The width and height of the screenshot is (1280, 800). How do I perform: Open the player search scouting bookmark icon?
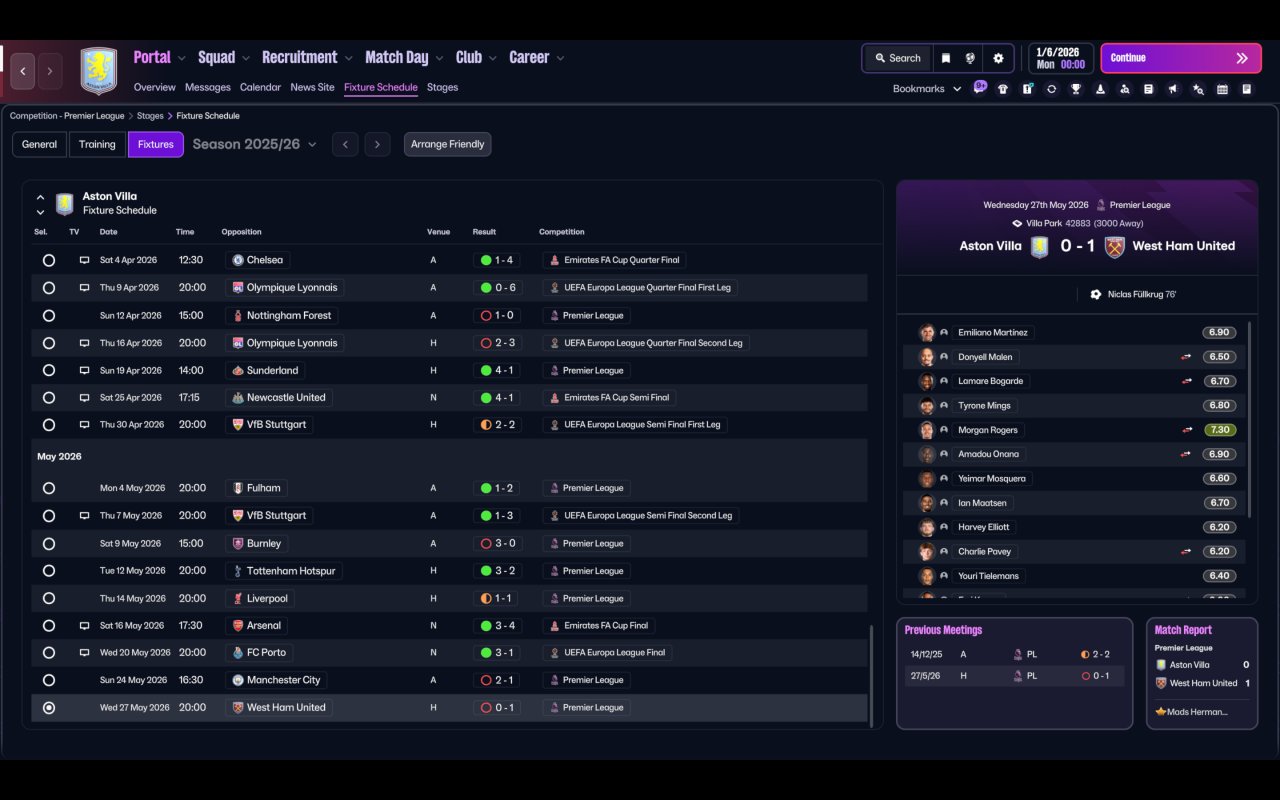[1124, 89]
